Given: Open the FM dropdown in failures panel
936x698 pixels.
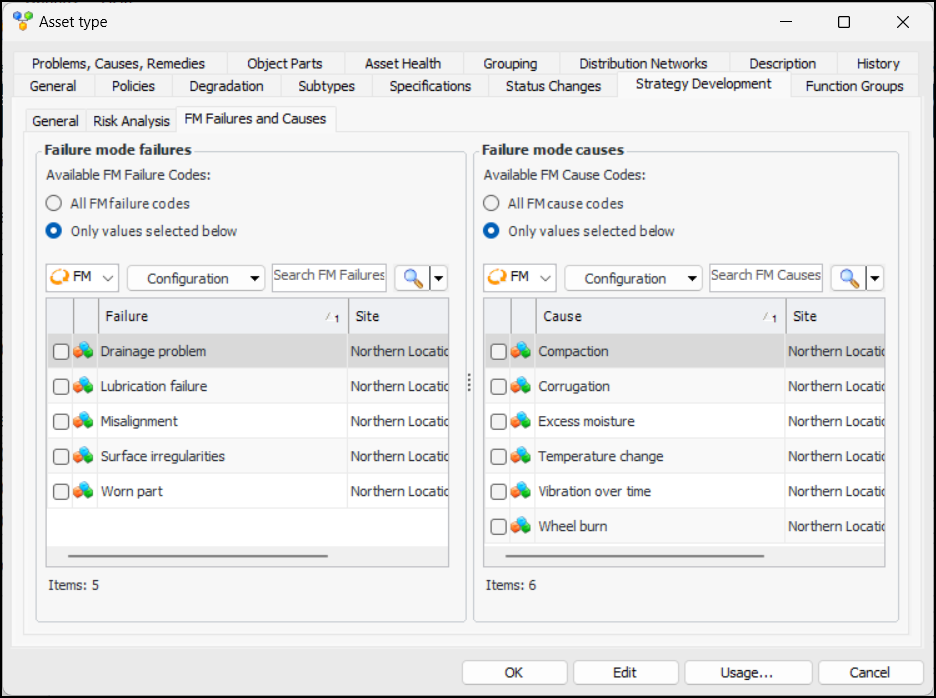Looking at the screenshot, I should tap(82, 278).
